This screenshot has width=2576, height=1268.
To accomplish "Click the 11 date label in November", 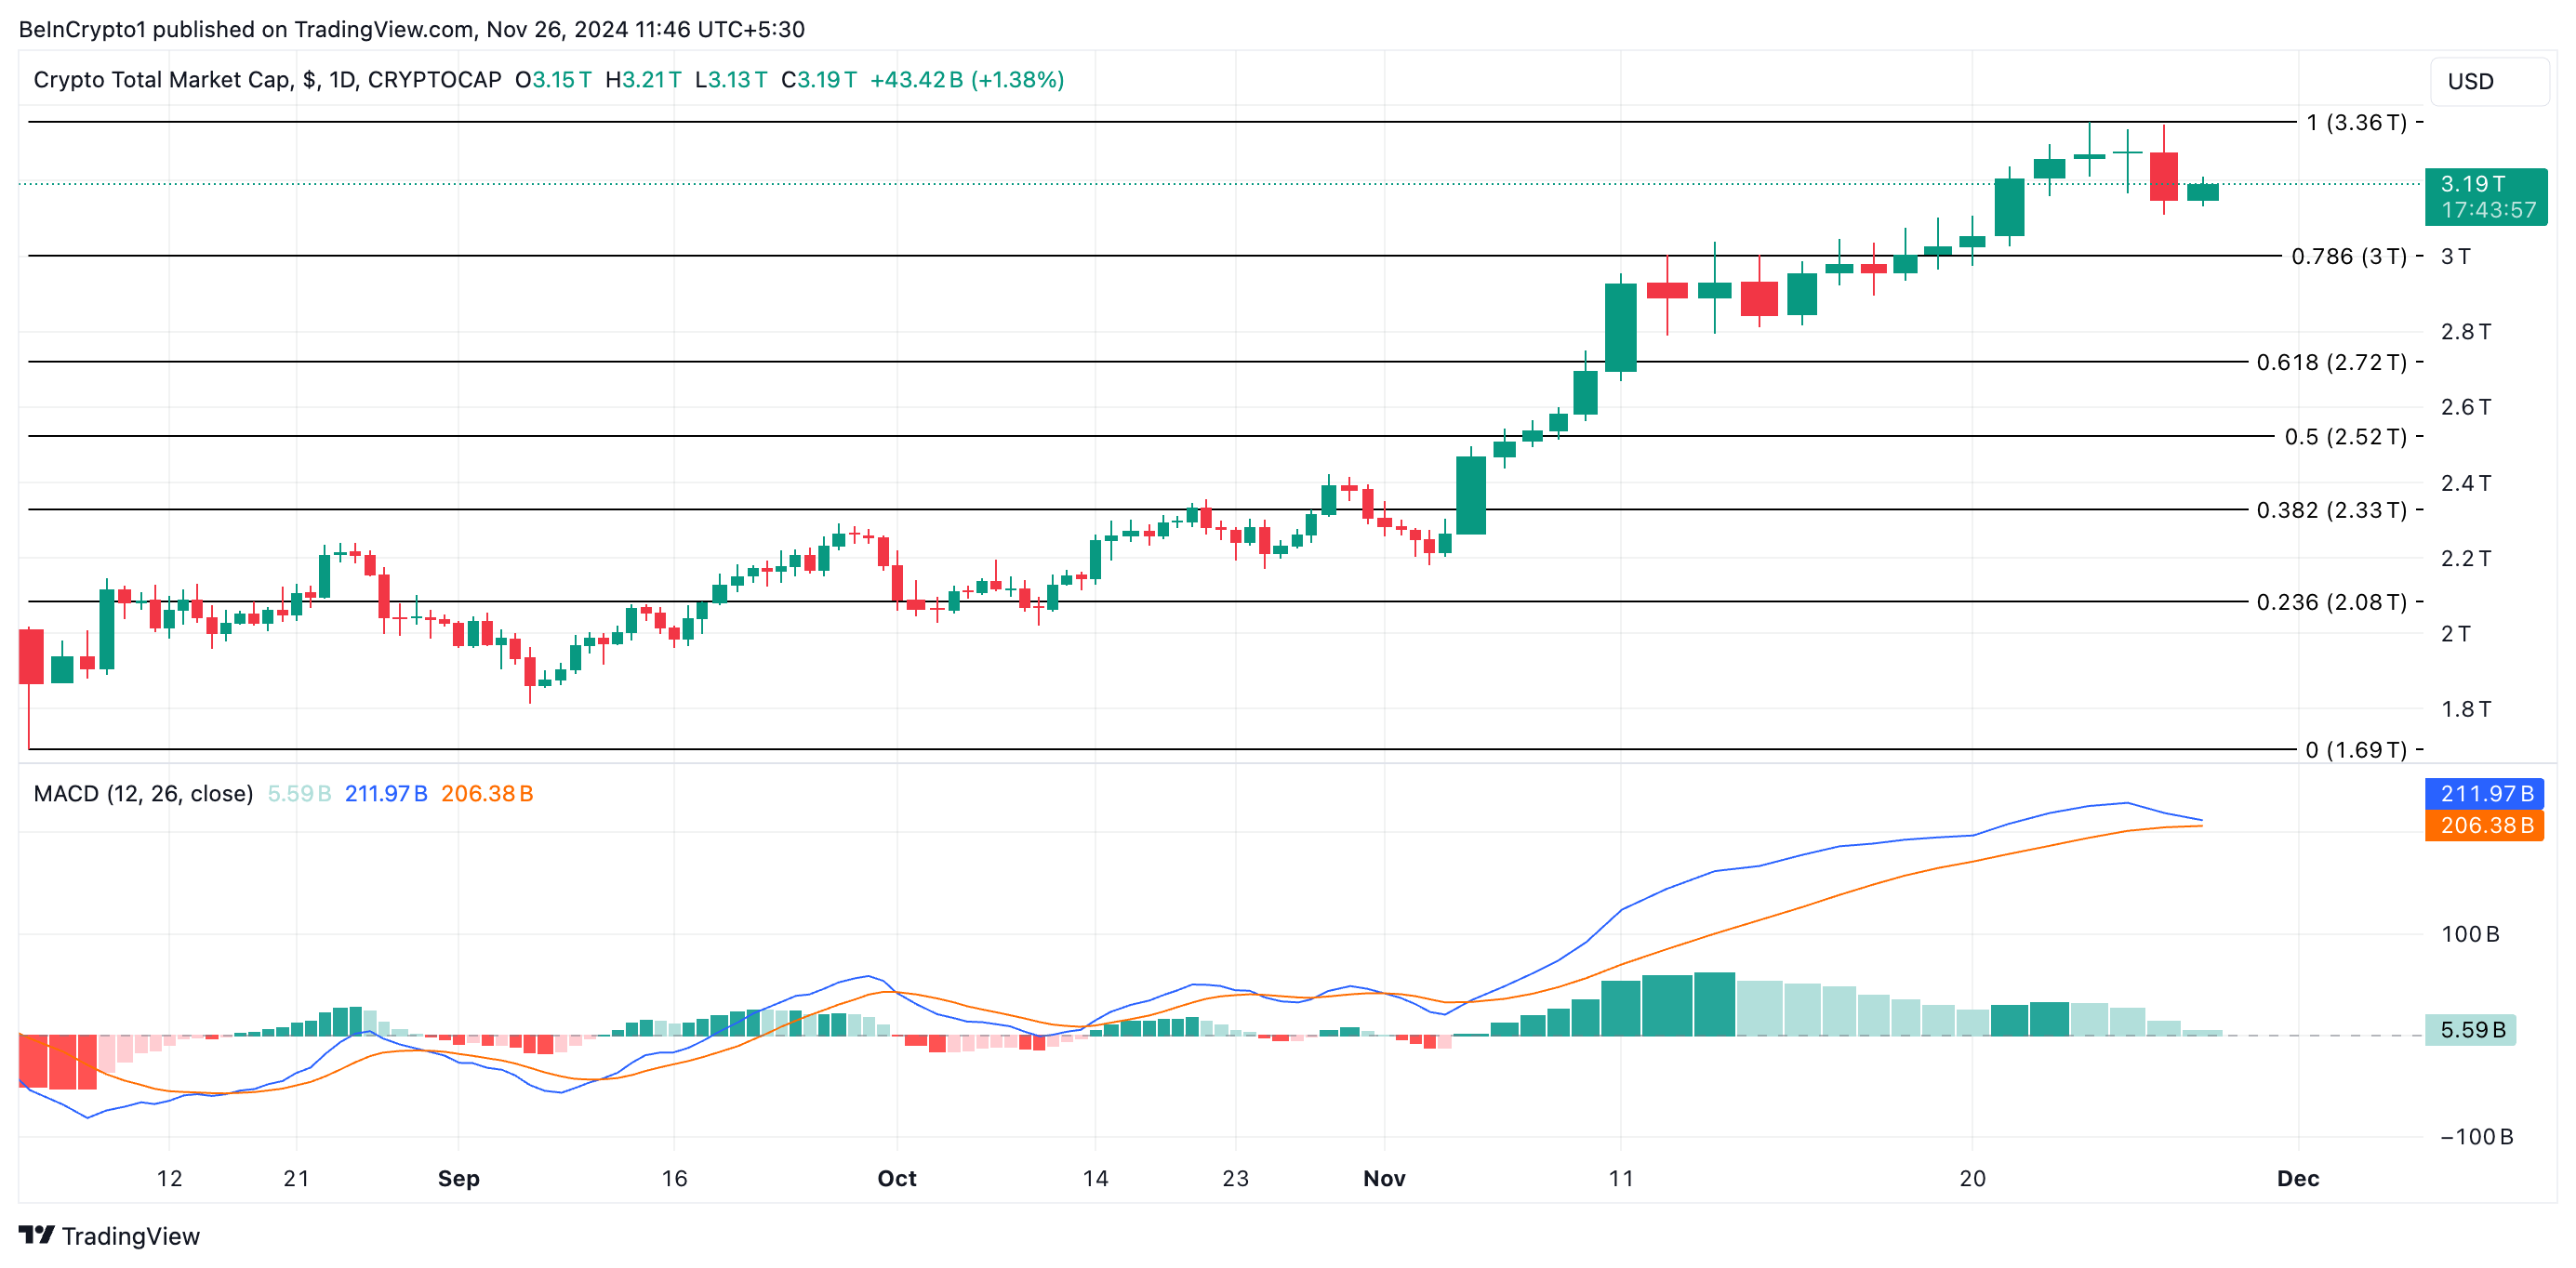I will point(1621,1178).
